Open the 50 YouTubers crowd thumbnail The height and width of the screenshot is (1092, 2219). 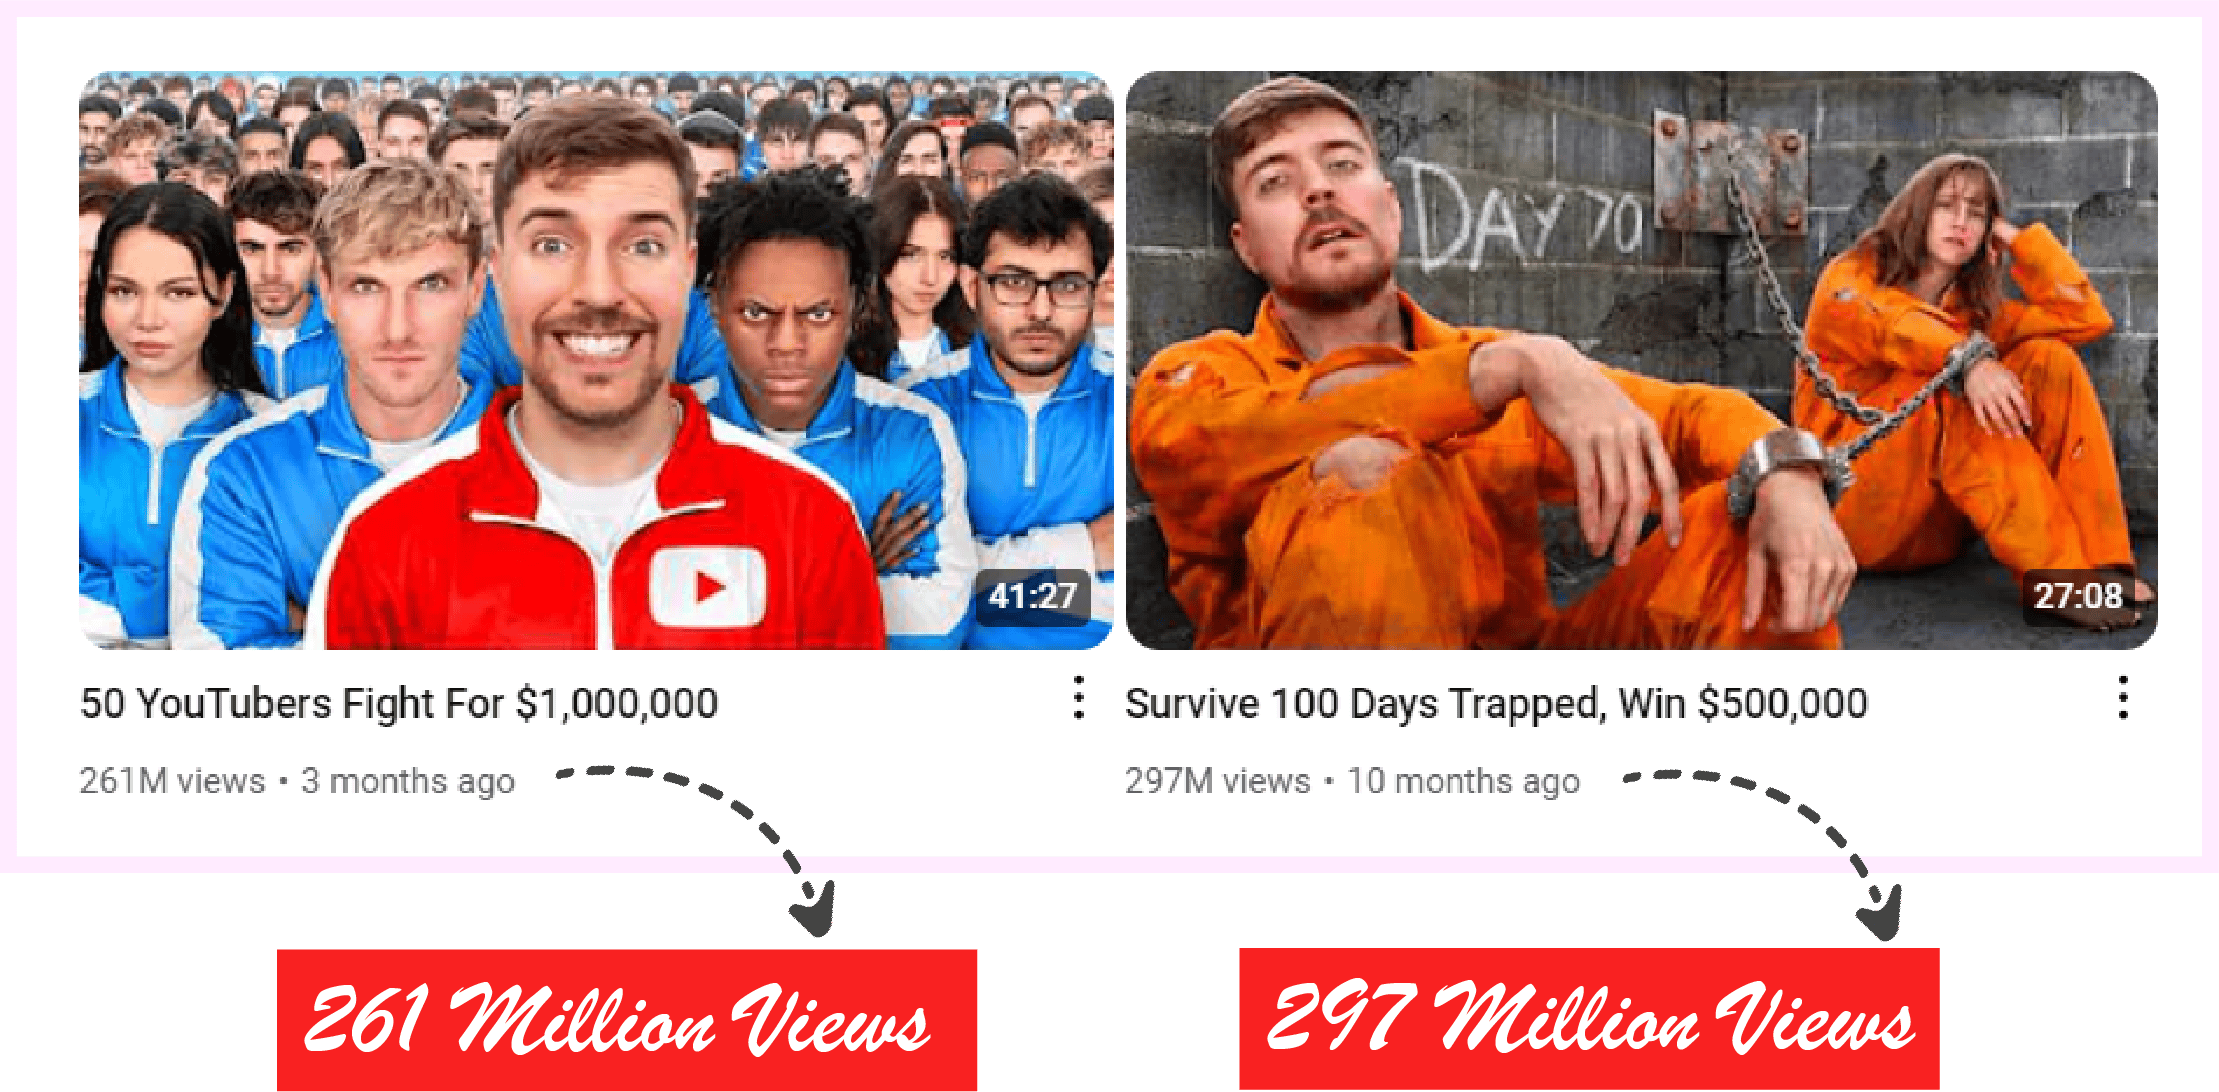click(x=596, y=360)
